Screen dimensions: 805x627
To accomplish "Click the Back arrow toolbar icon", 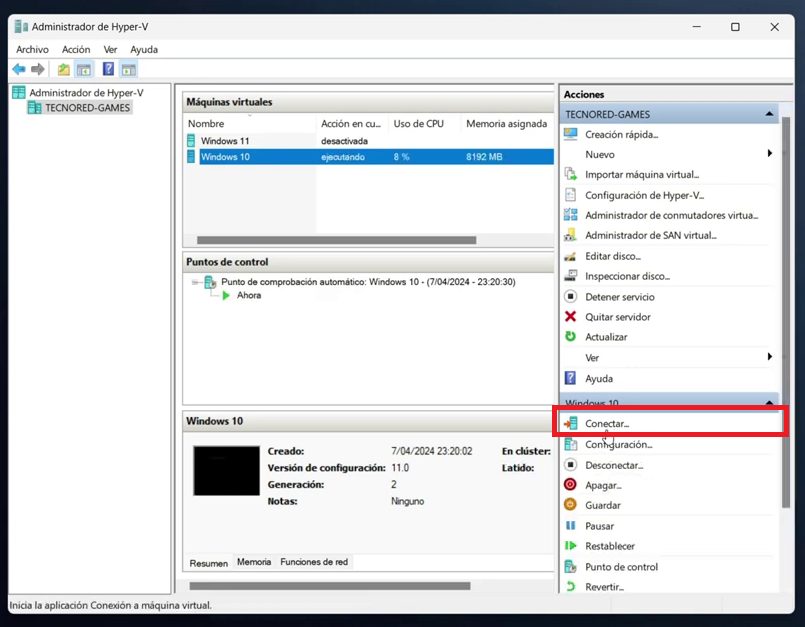I will click(19, 69).
